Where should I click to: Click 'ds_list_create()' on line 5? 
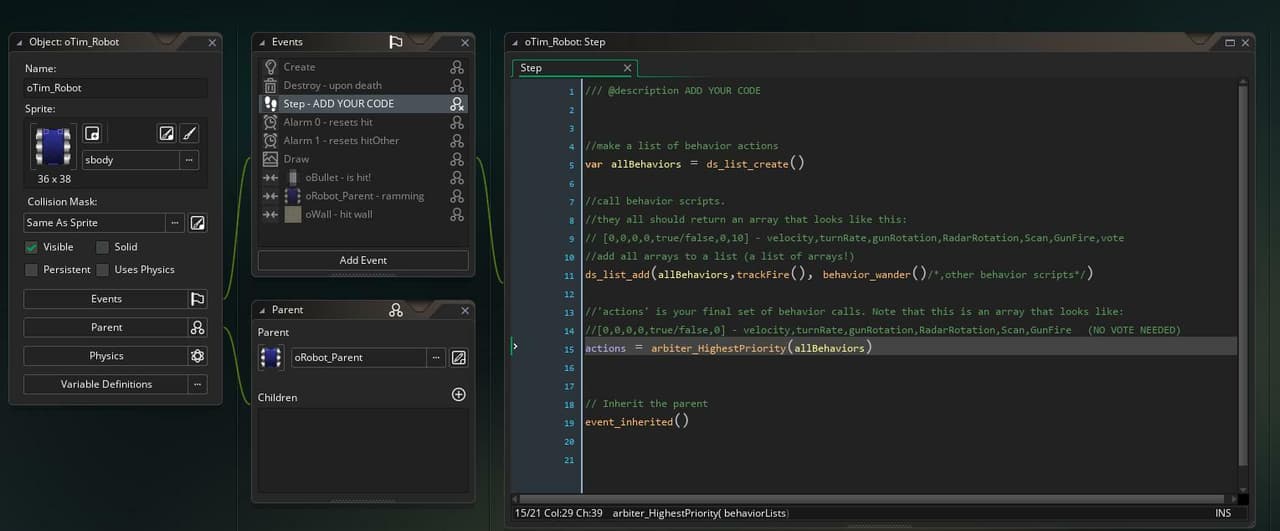[x=757, y=164]
